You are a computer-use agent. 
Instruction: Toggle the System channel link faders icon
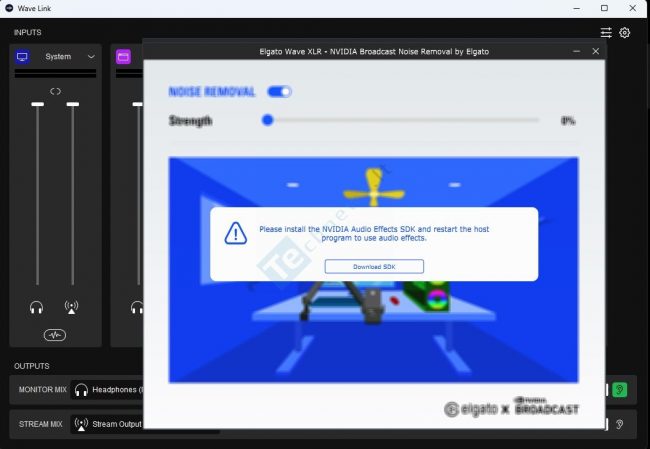[55, 91]
